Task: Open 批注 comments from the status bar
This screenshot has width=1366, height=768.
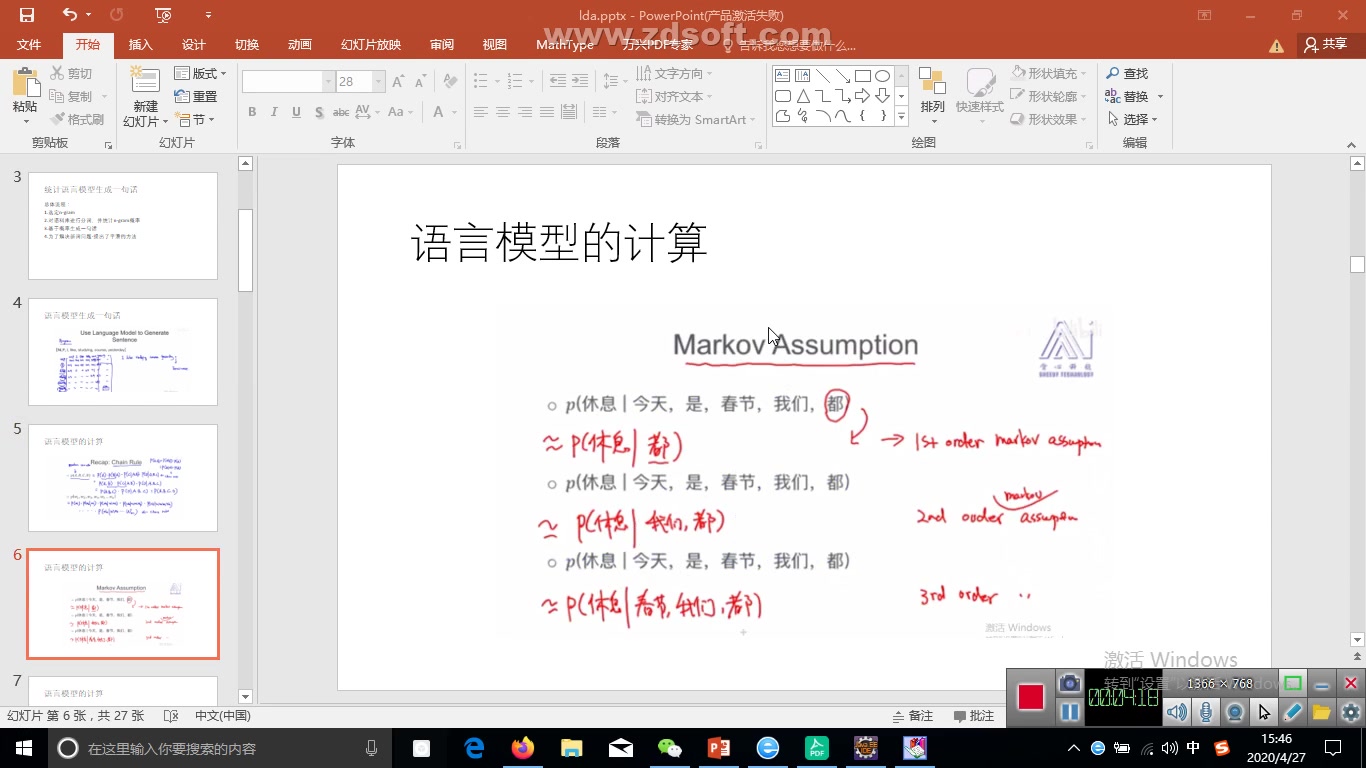Action: tap(973, 715)
